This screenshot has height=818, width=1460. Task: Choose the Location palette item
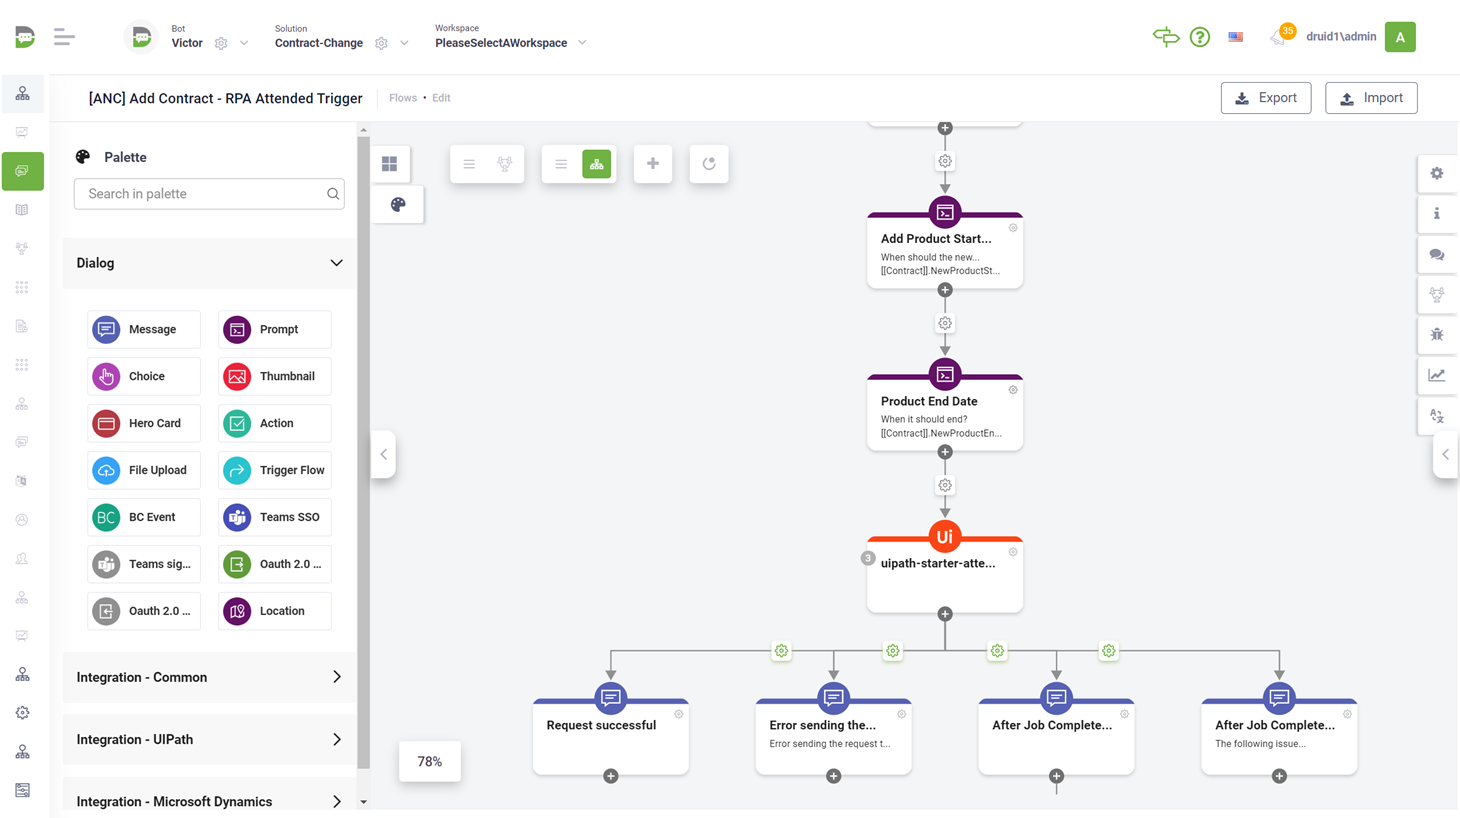pos(275,611)
